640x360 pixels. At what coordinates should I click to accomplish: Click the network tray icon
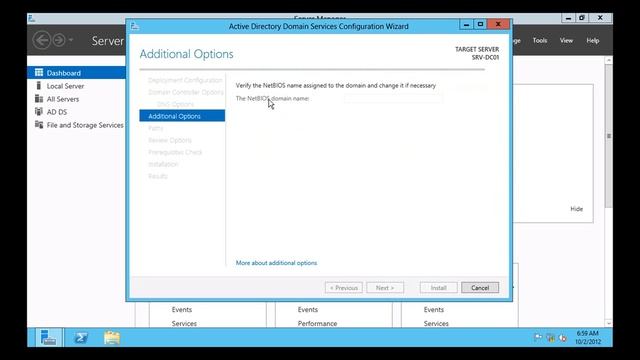[550, 338]
